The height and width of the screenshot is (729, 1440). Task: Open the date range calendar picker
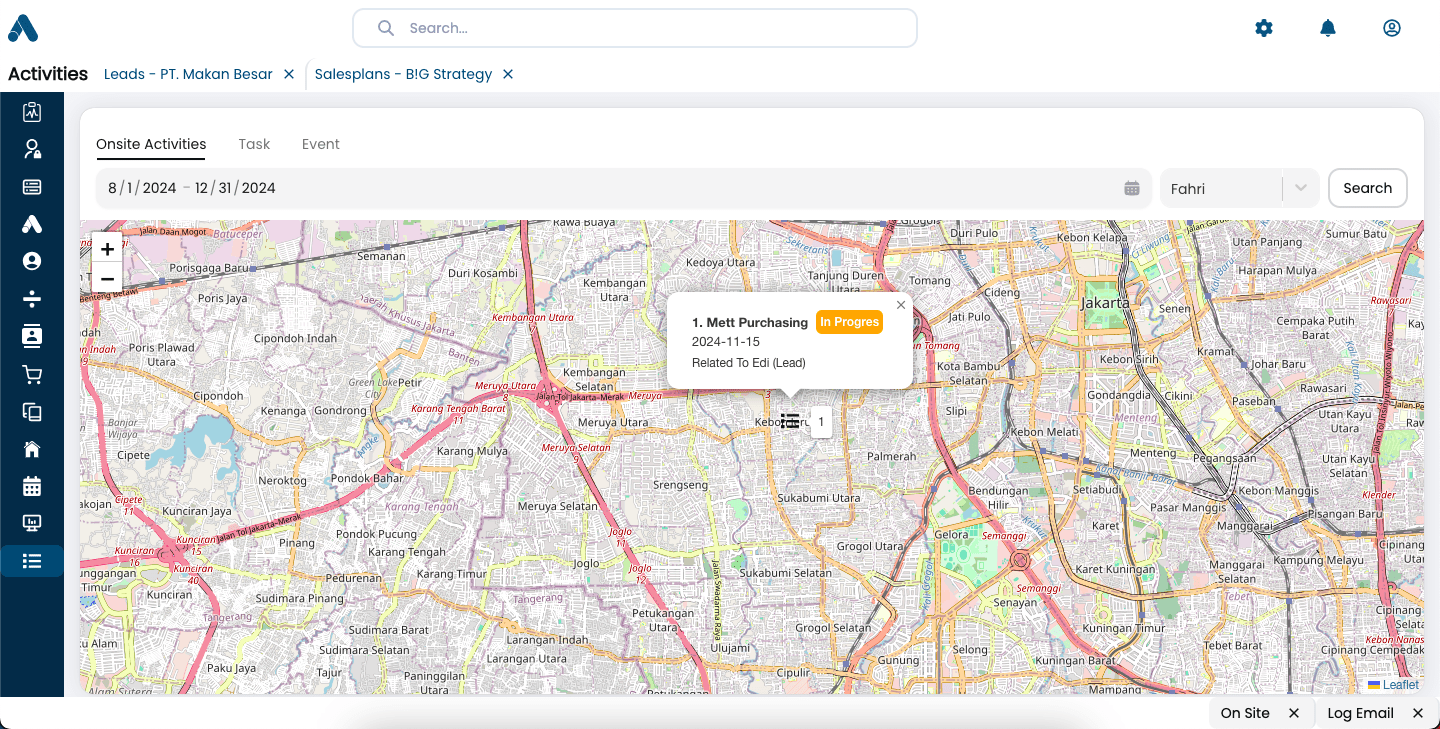[1132, 188]
